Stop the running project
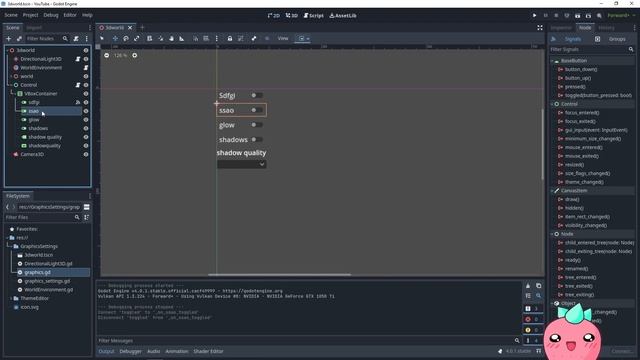 pyautogui.click(x=556, y=16)
